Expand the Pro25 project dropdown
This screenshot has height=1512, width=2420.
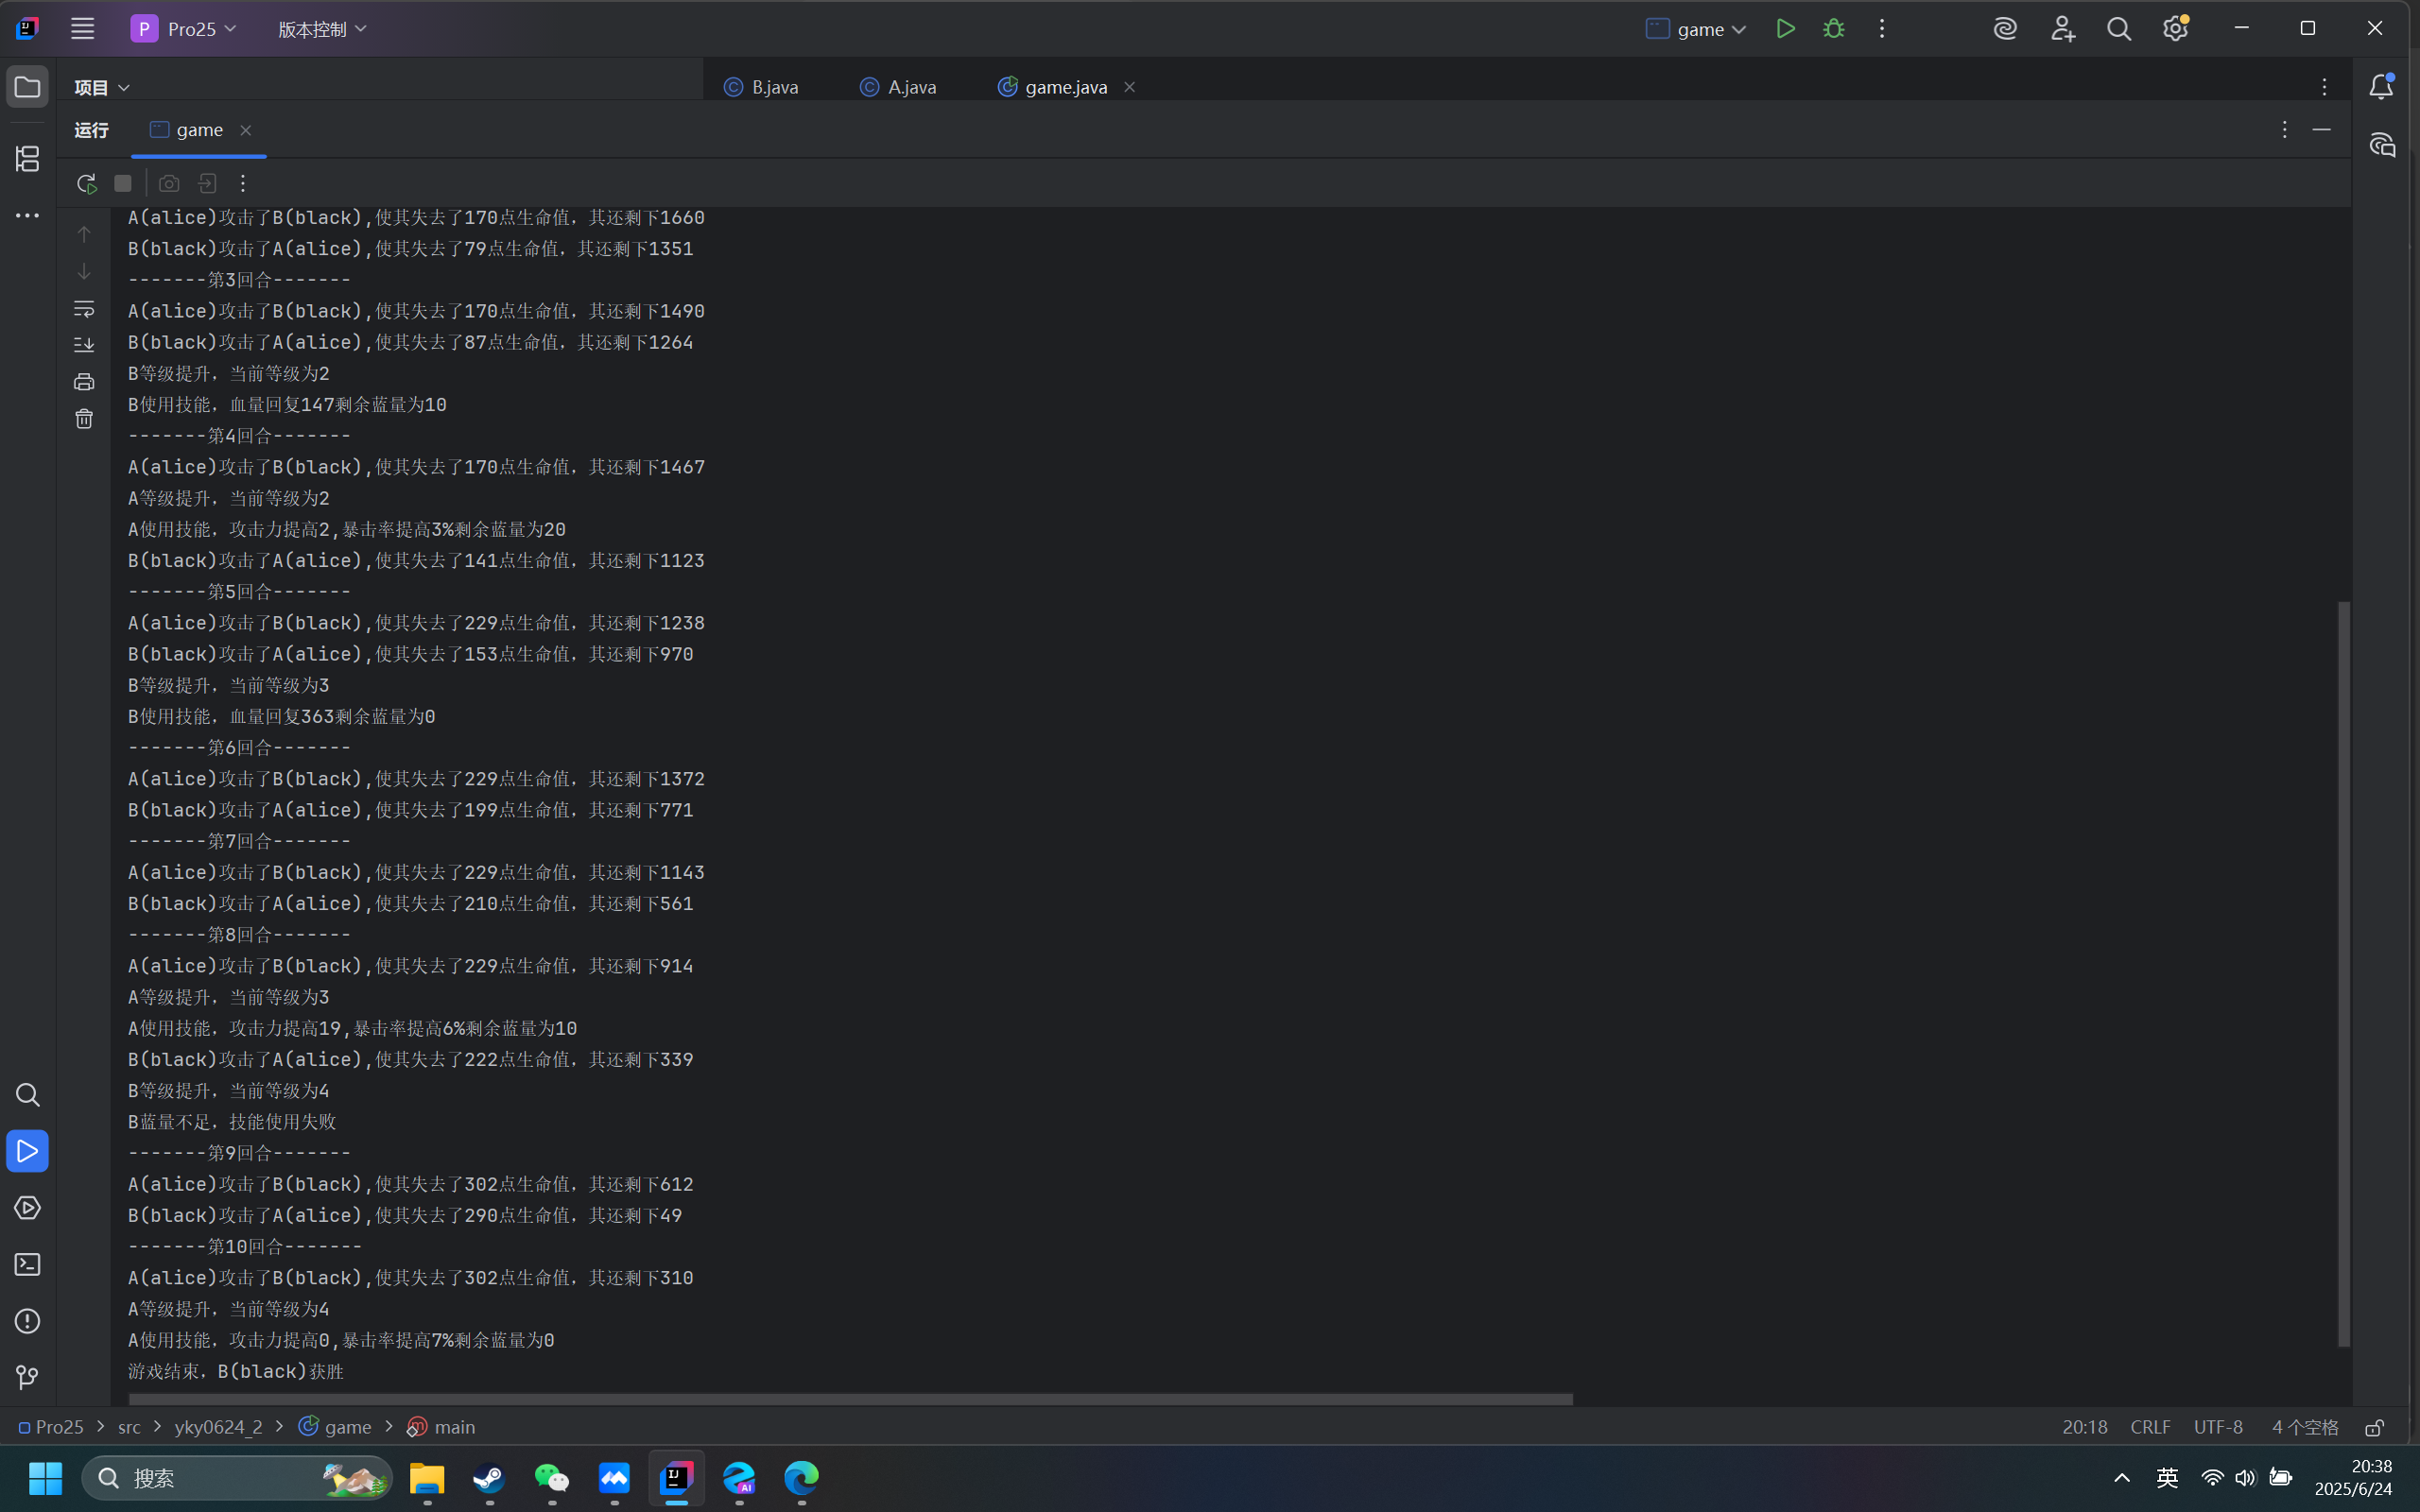pyautogui.click(x=185, y=29)
